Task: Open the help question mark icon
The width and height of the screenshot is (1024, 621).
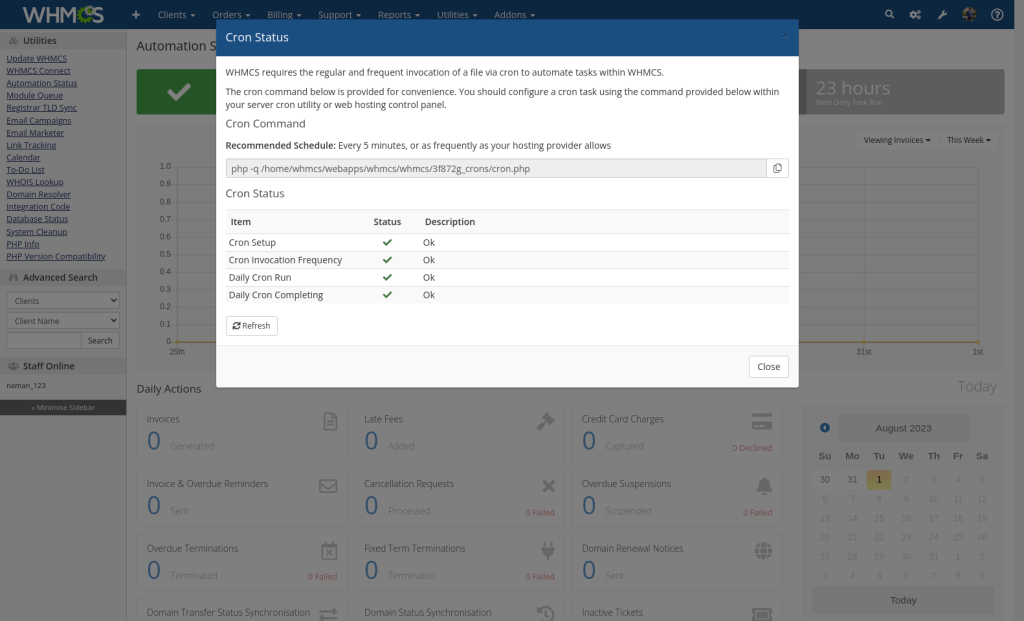Action: click(997, 14)
